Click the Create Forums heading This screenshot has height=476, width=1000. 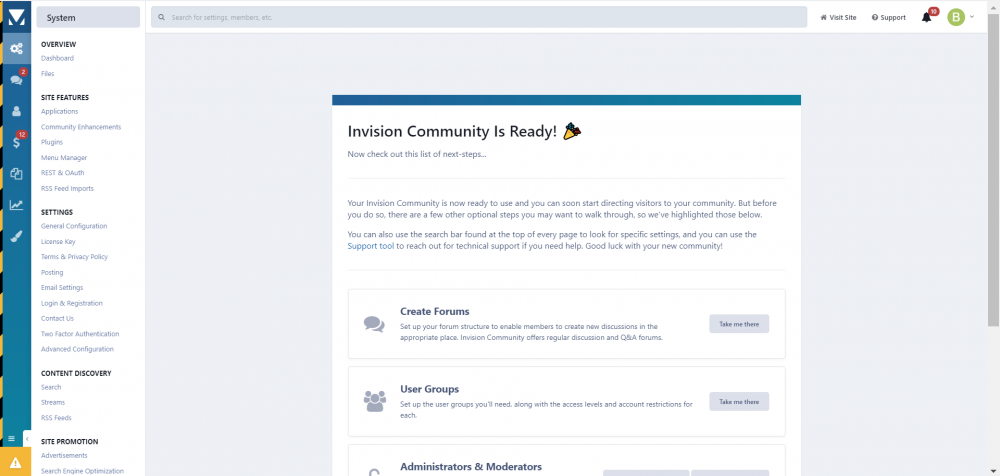435,311
